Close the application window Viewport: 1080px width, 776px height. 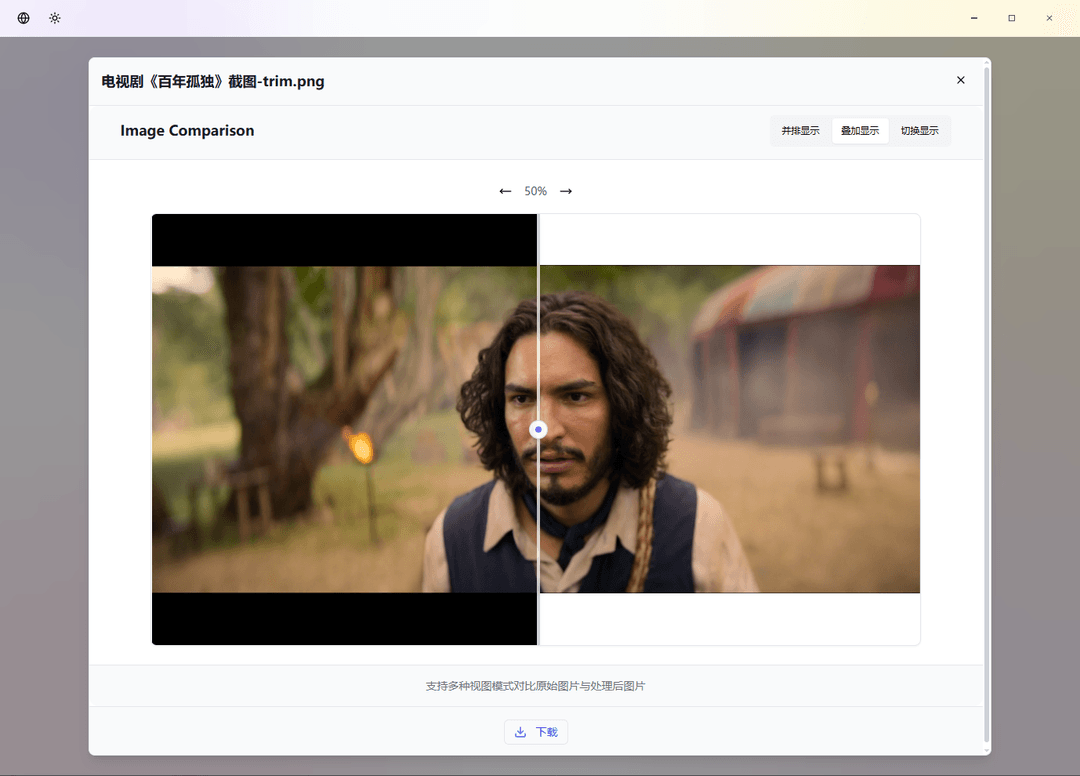(1049, 18)
